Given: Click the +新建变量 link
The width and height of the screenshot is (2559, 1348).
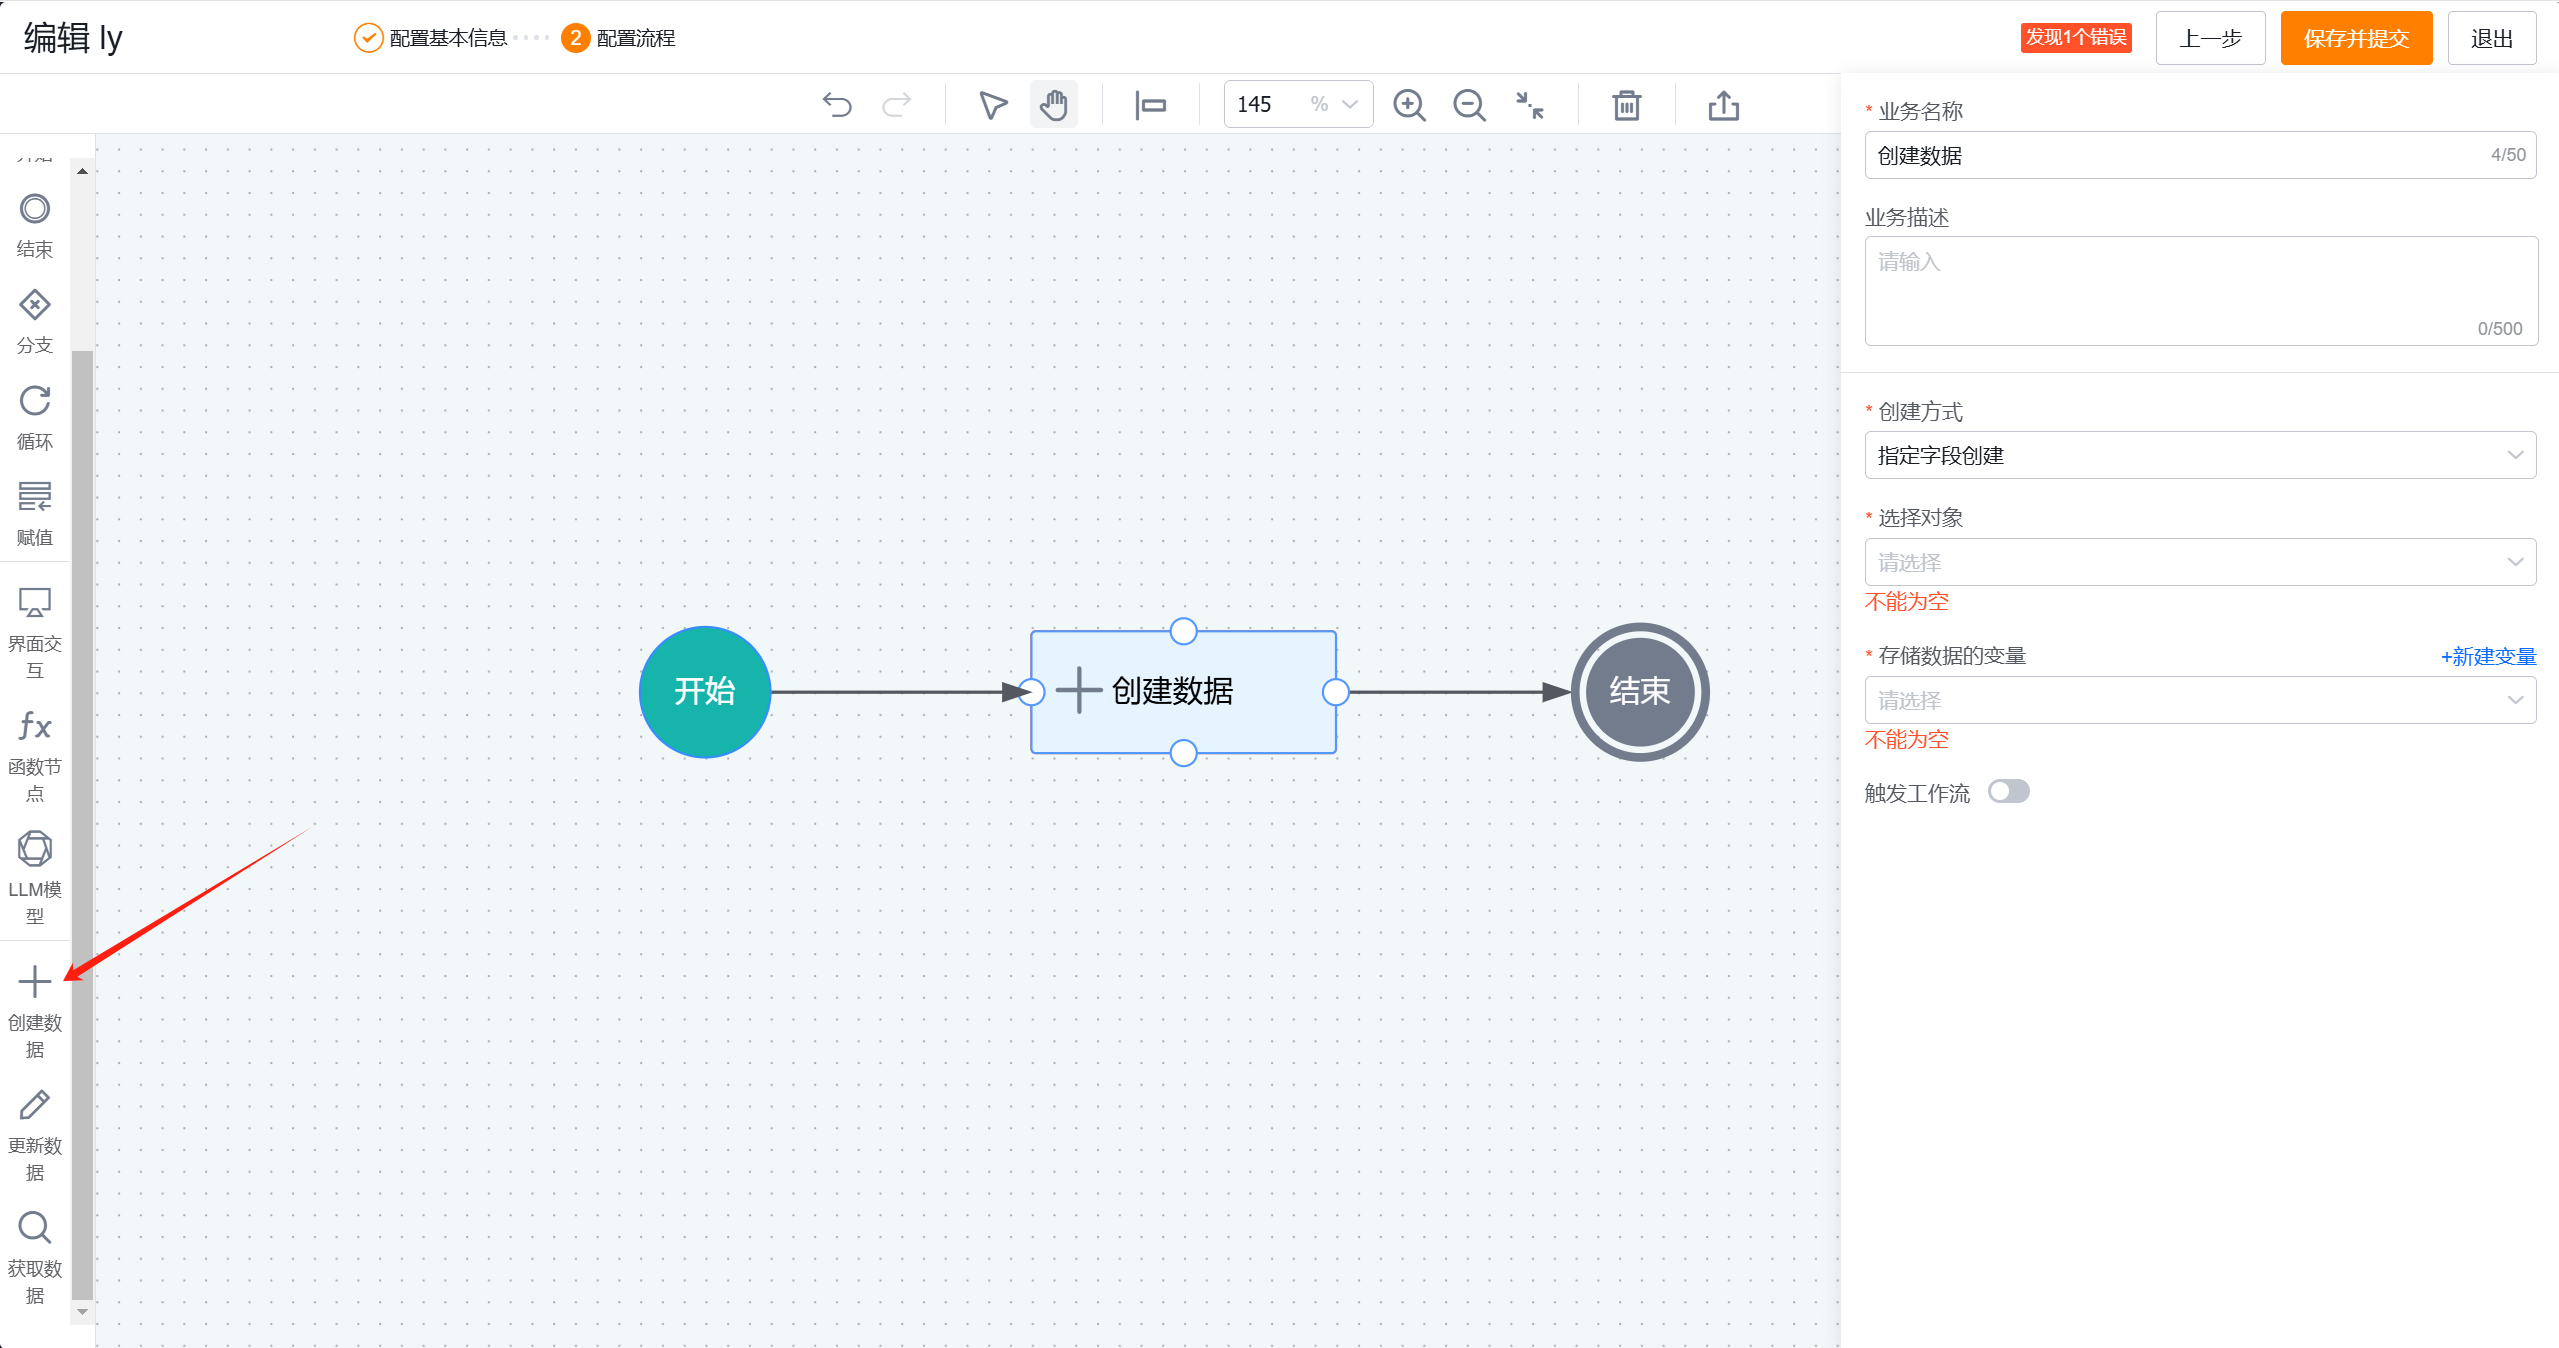Looking at the screenshot, I should [x=2488, y=656].
